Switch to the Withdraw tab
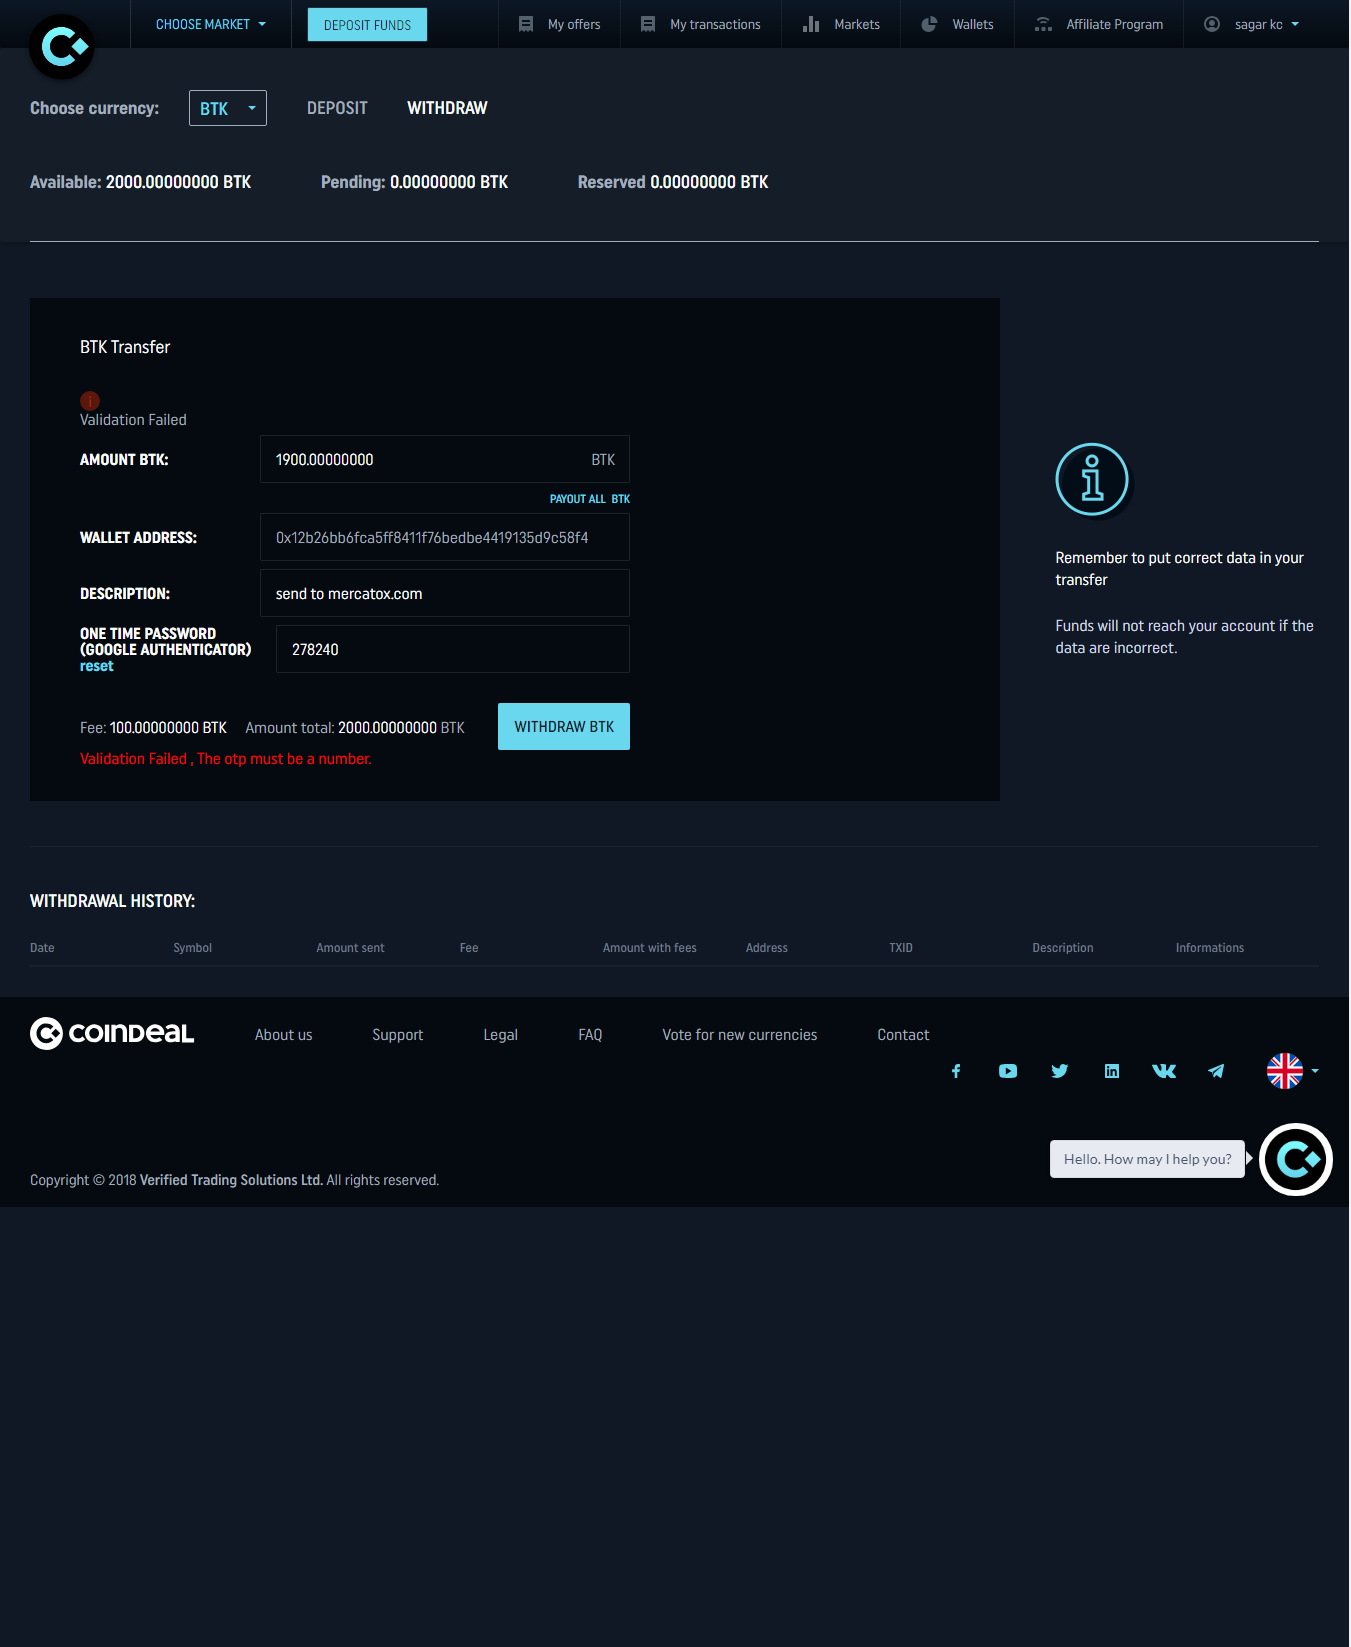 447,108
